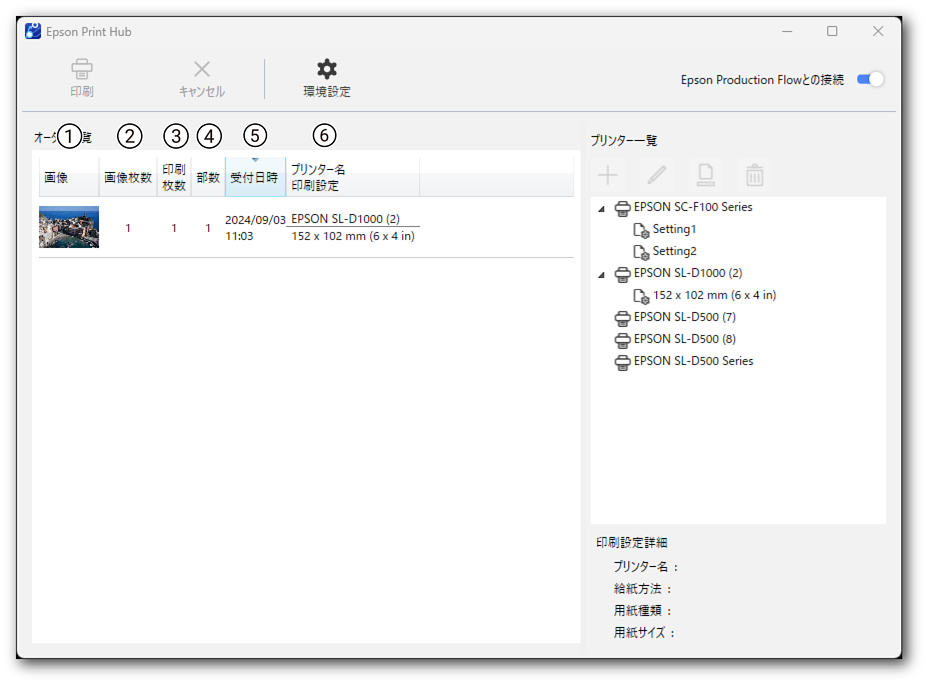Select the EPSON SL-D500 Series printer
The height and width of the screenshot is (684, 927).
[693, 361]
